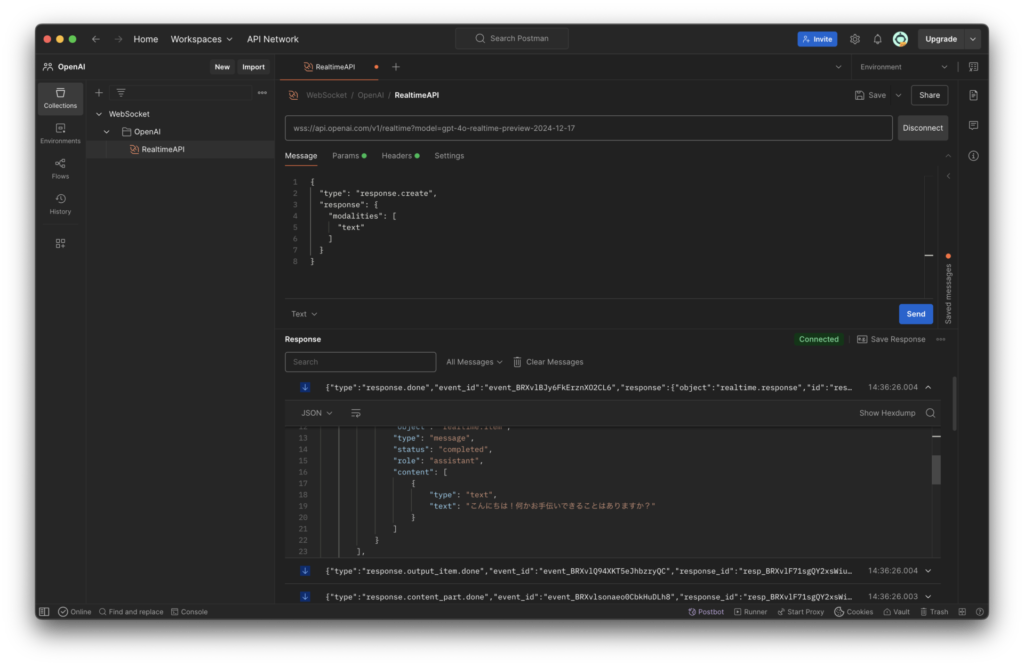This screenshot has height=666, width=1024.
Task: Switch to the Message tab
Action: tap(300, 155)
